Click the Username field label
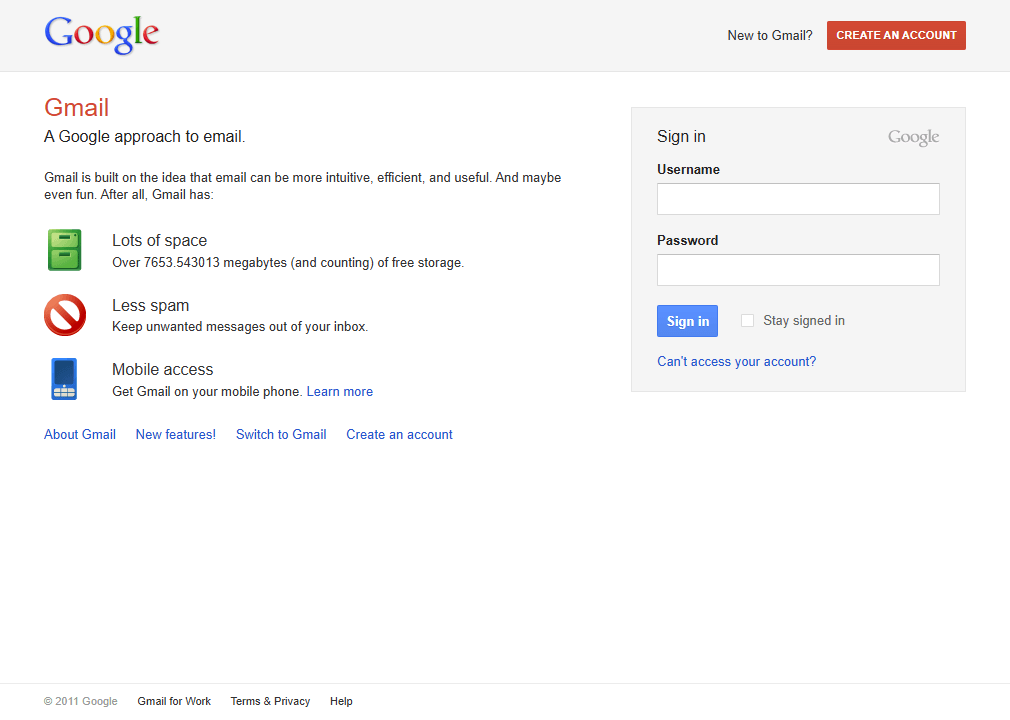 tap(688, 169)
